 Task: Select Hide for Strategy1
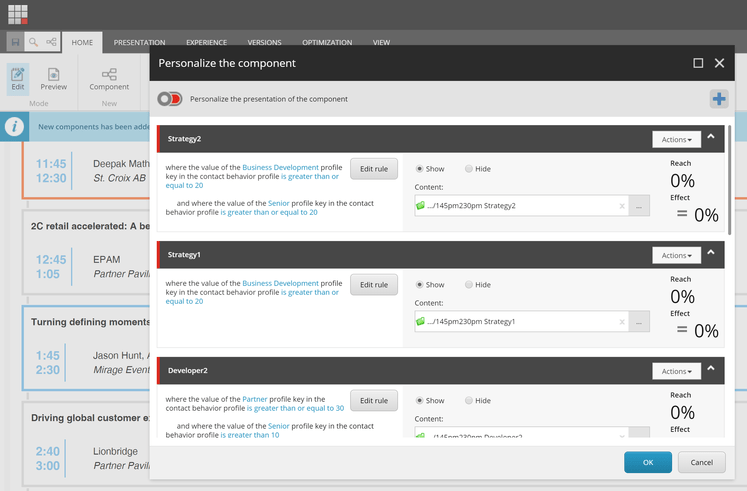469,284
